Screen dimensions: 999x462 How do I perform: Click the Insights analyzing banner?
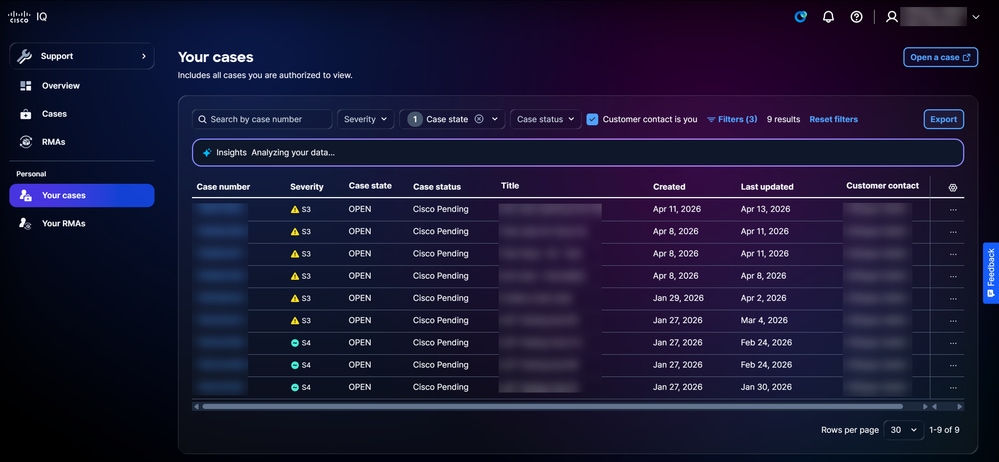click(578, 153)
